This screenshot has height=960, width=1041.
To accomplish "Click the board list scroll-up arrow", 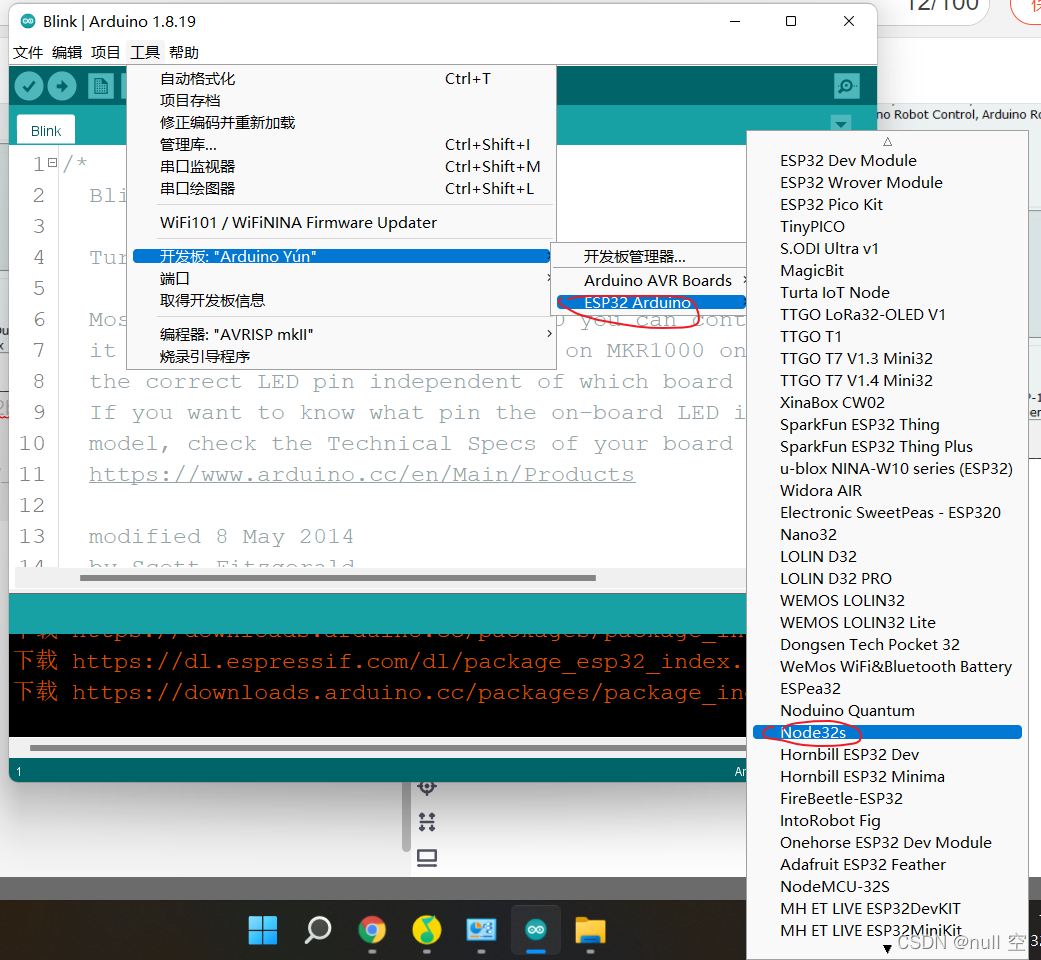I will (x=888, y=141).
